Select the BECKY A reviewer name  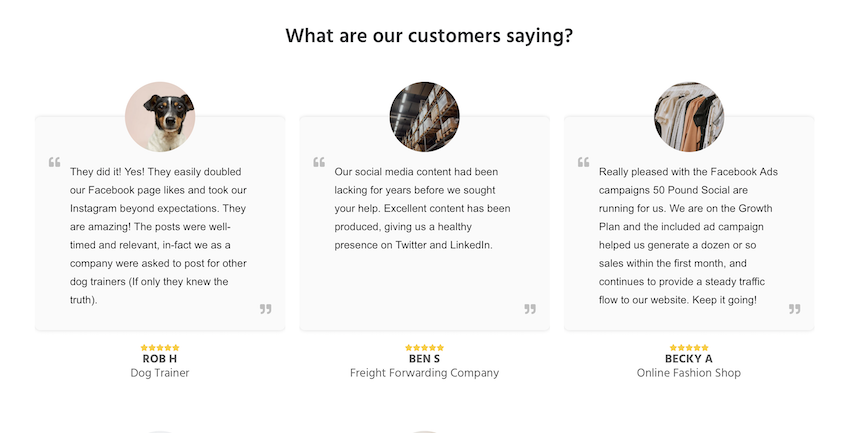(689, 359)
